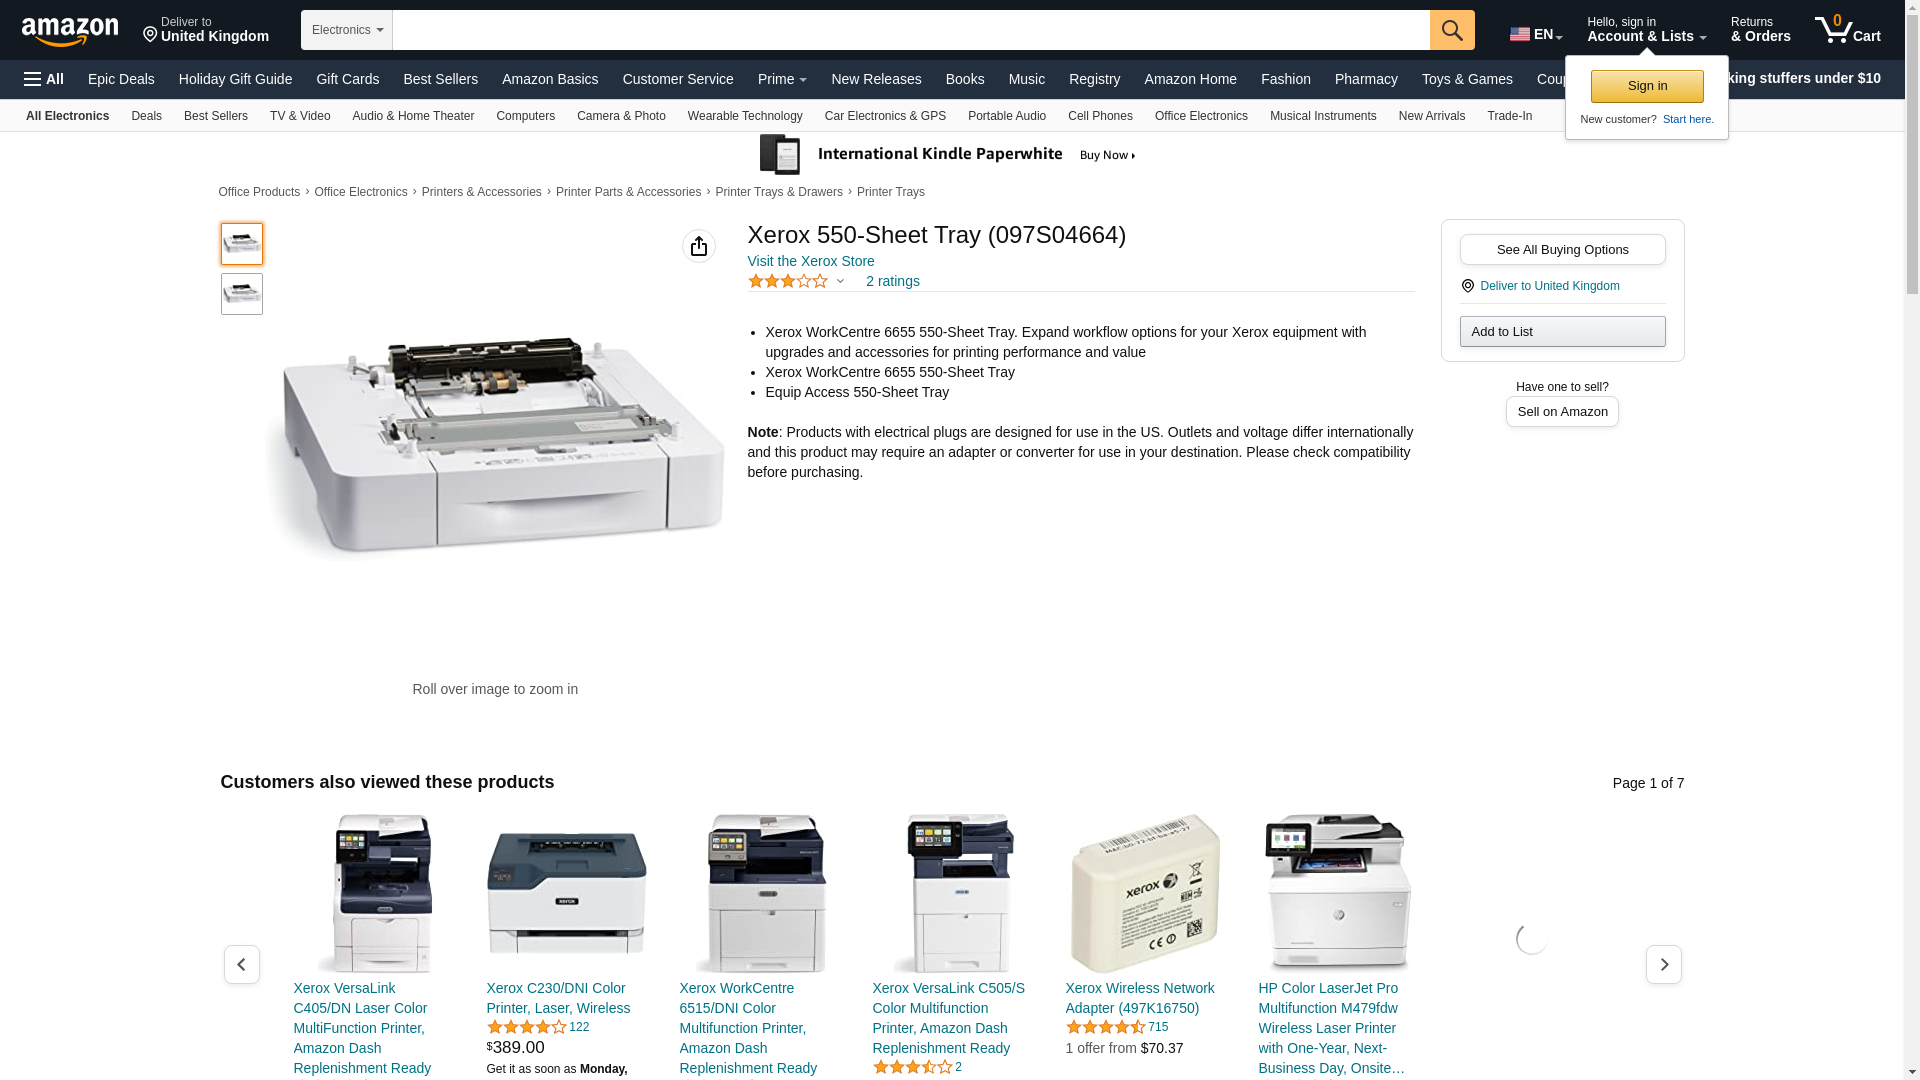The image size is (1920, 1080).
Task: Open the Prime dropdown menu
Action: pyautogui.click(x=782, y=79)
